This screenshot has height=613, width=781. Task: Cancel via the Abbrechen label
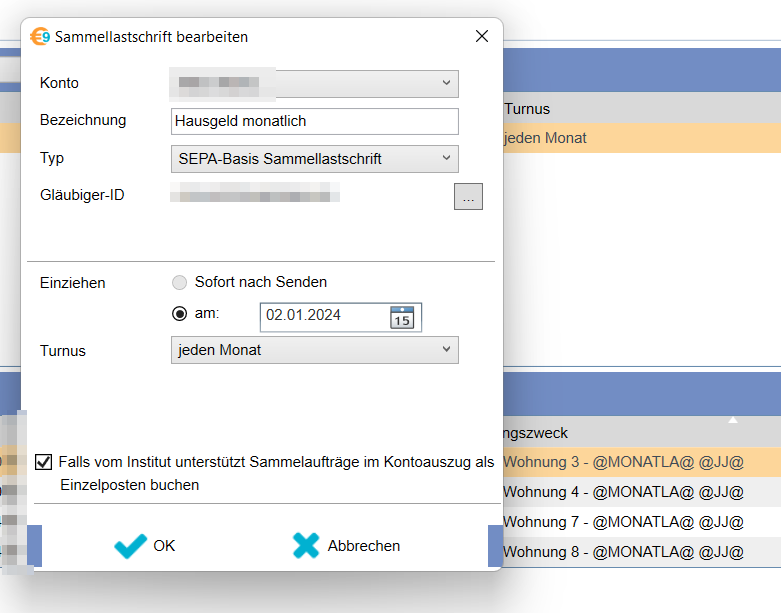[x=364, y=546]
